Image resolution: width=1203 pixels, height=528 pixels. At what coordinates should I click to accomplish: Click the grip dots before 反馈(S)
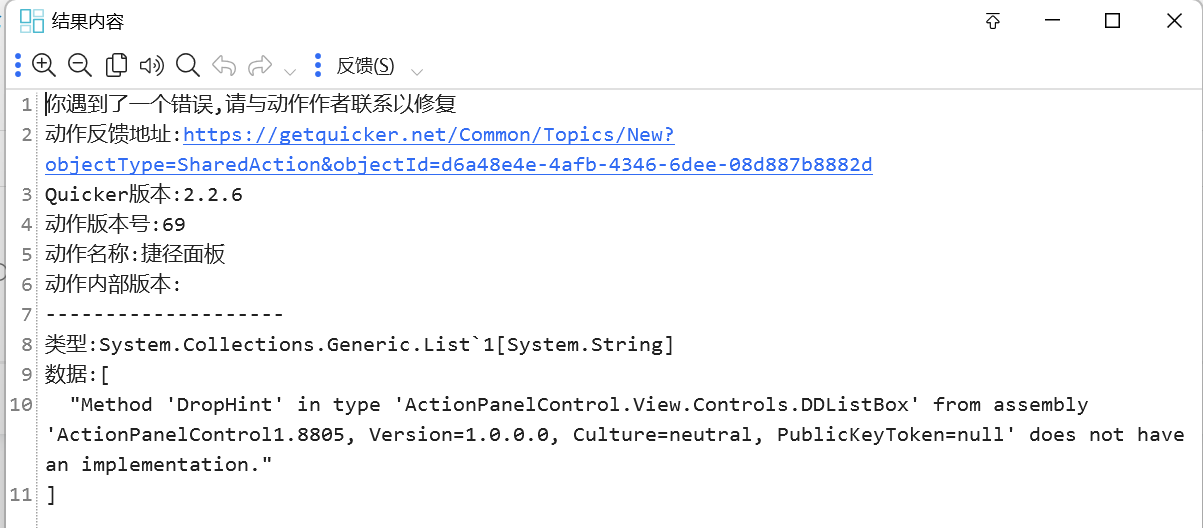click(x=318, y=66)
